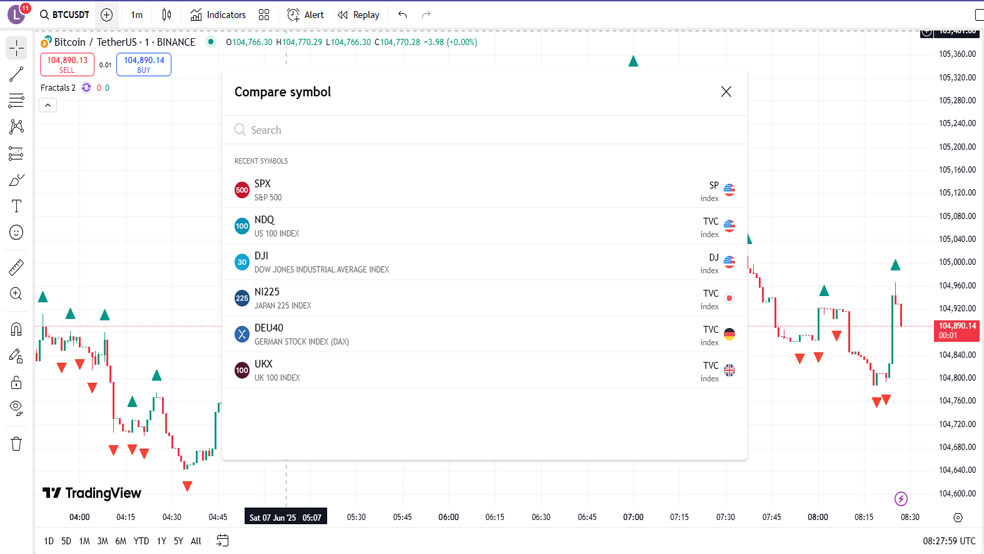
Task: Select DJI Dow Jones symbol
Action: pos(484,262)
